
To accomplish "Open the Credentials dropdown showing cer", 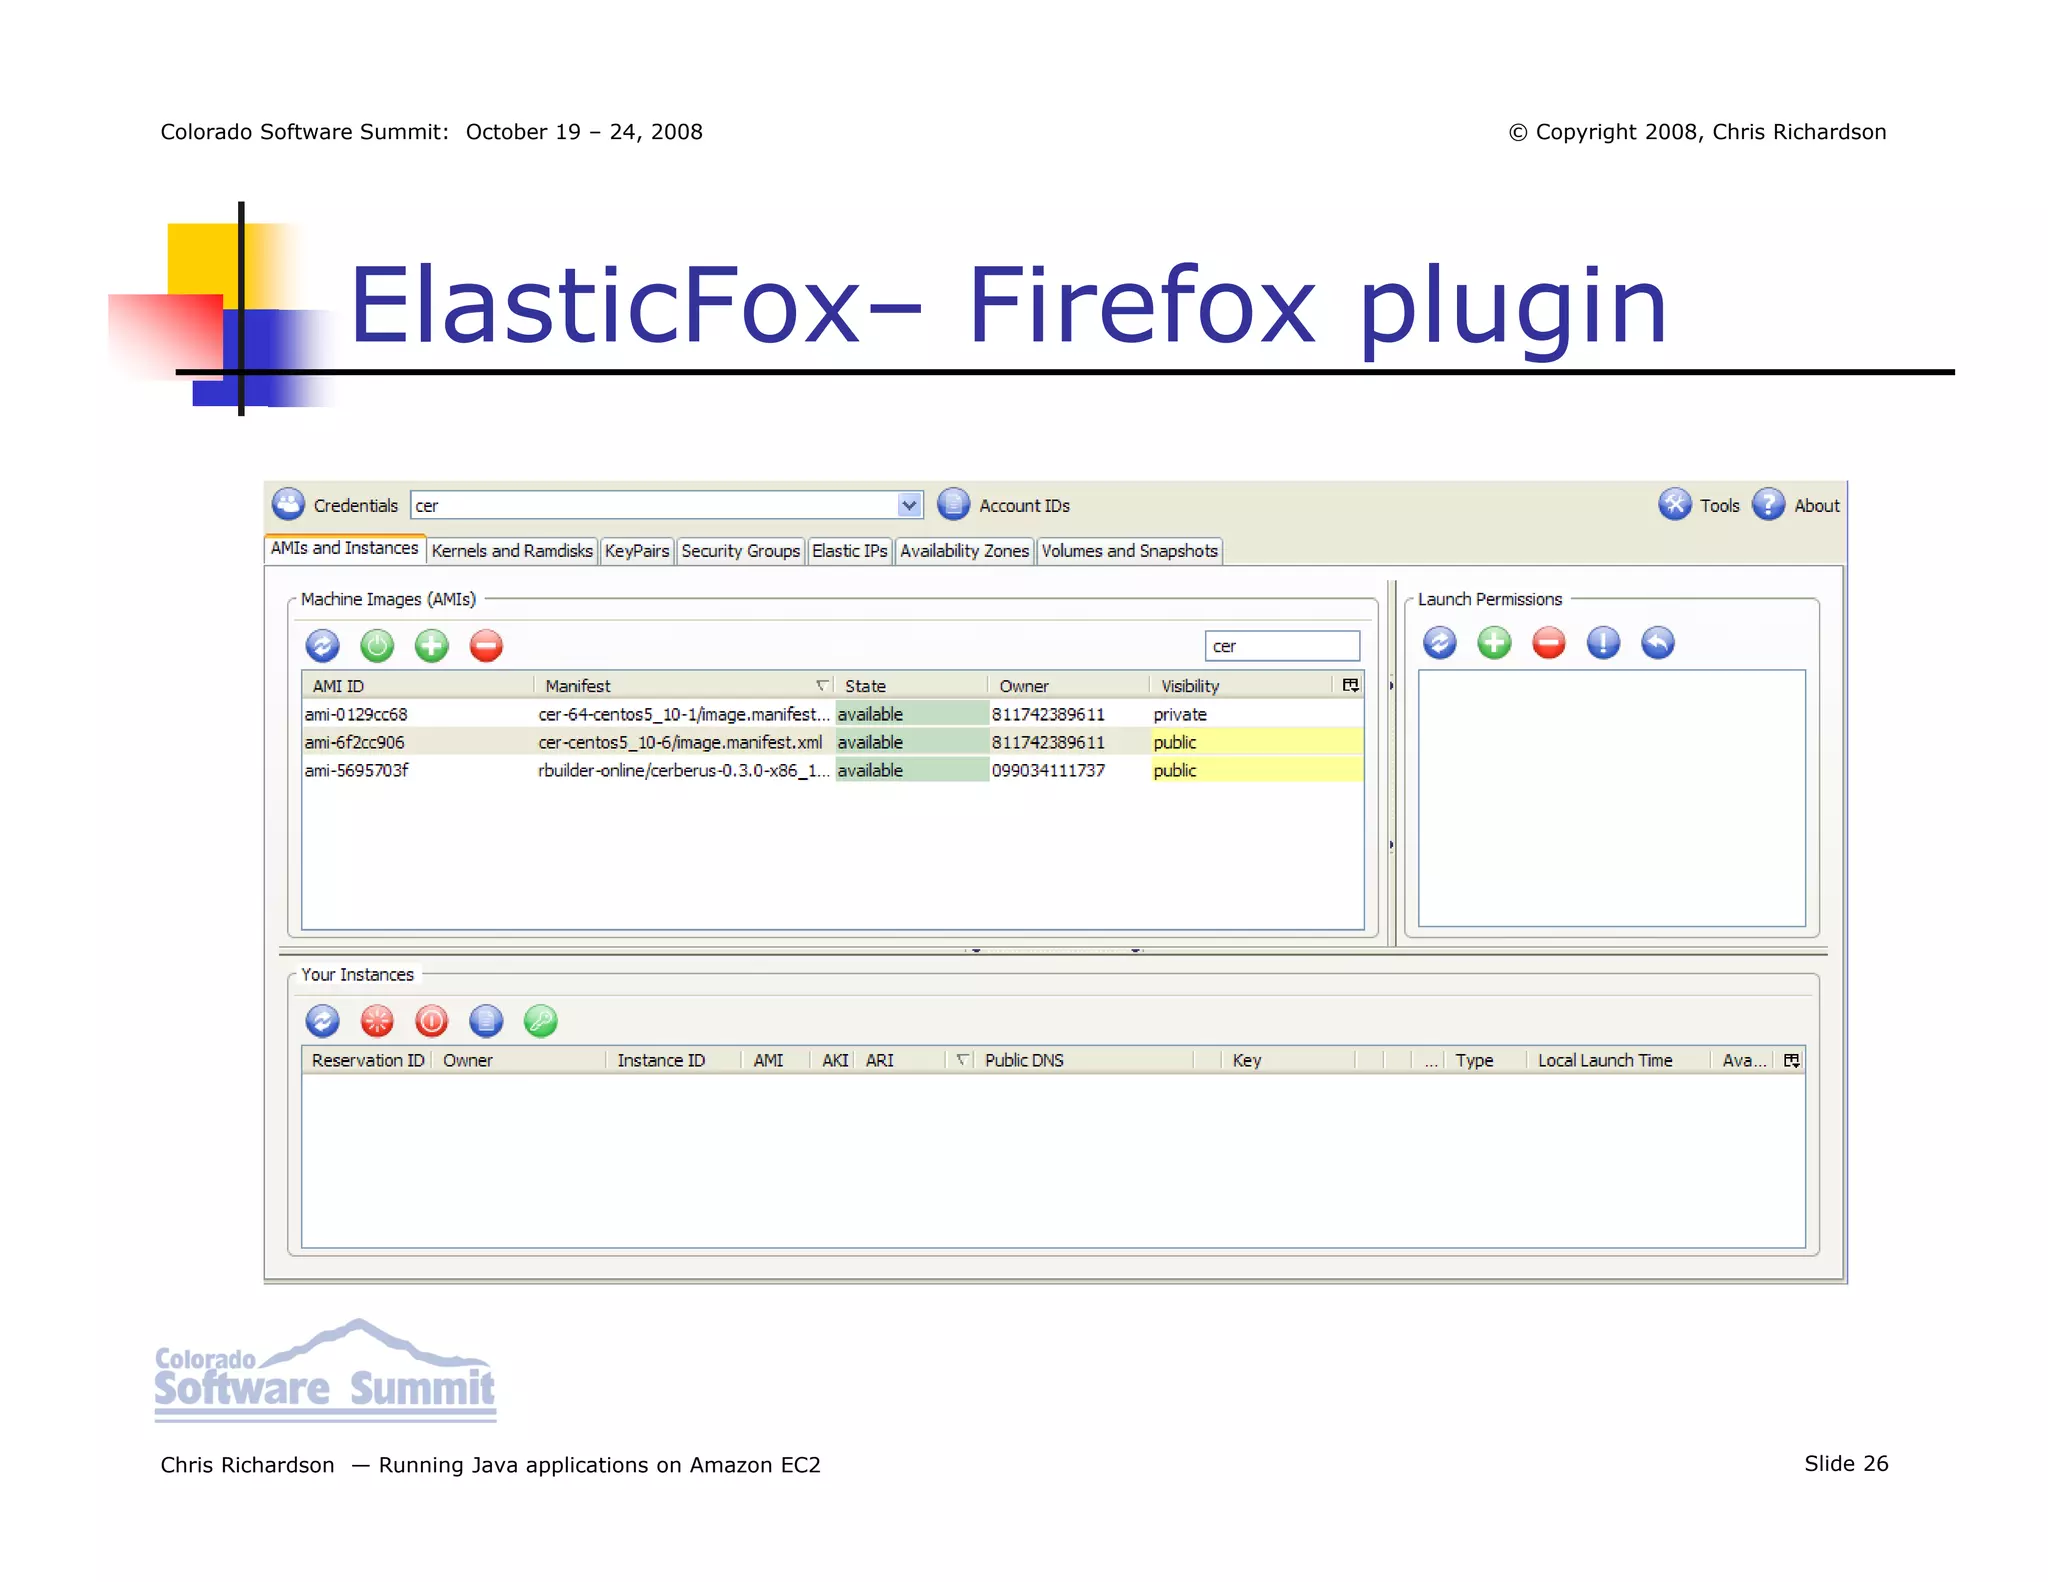I will [666, 505].
